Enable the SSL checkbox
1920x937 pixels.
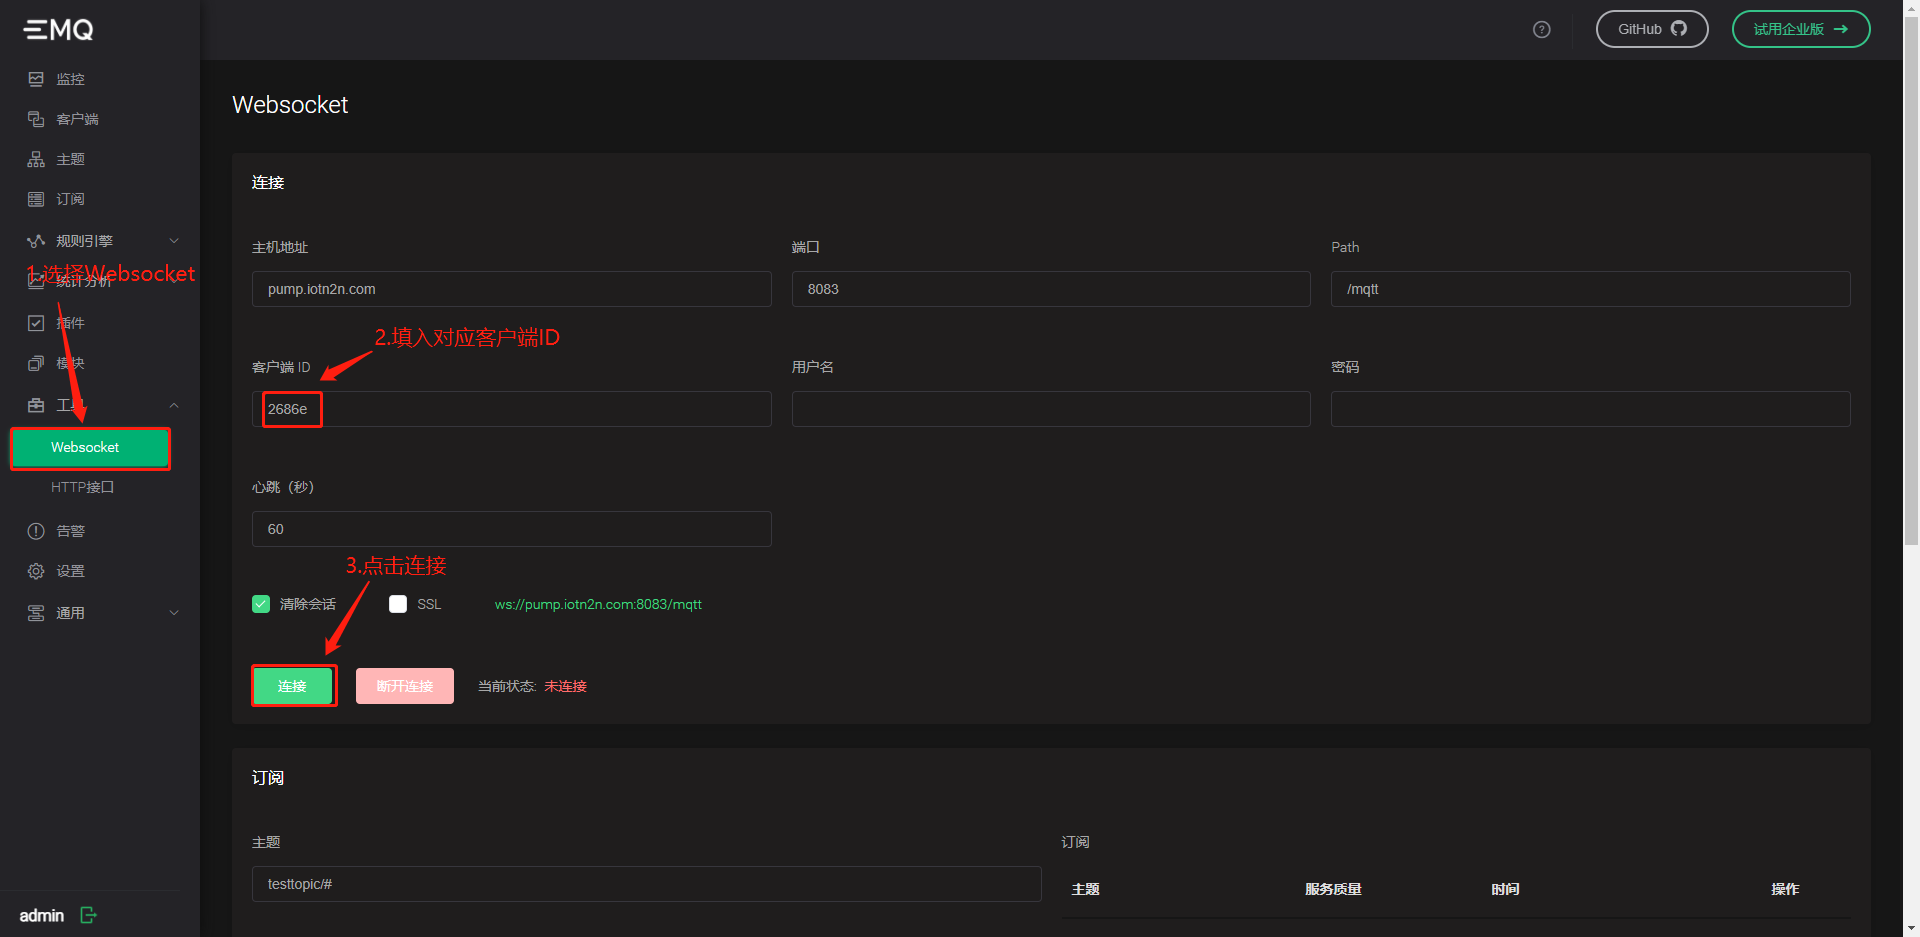tap(398, 604)
